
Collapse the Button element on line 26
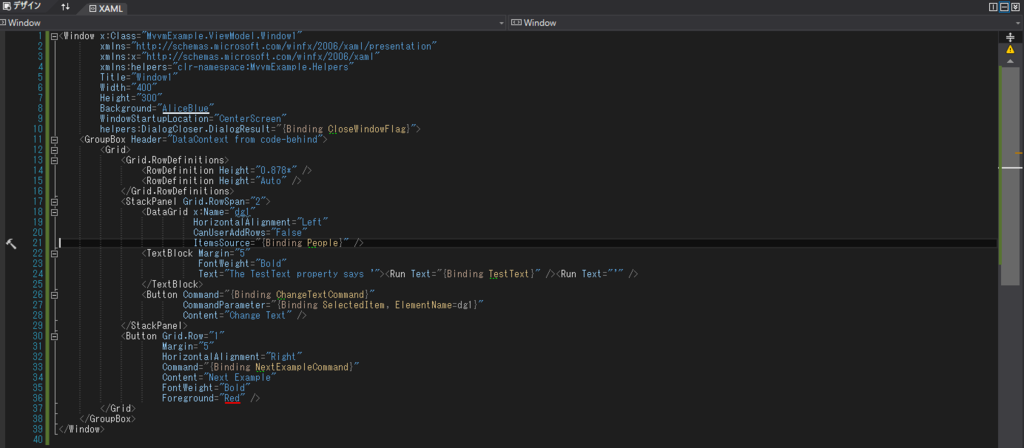[x=54, y=295]
